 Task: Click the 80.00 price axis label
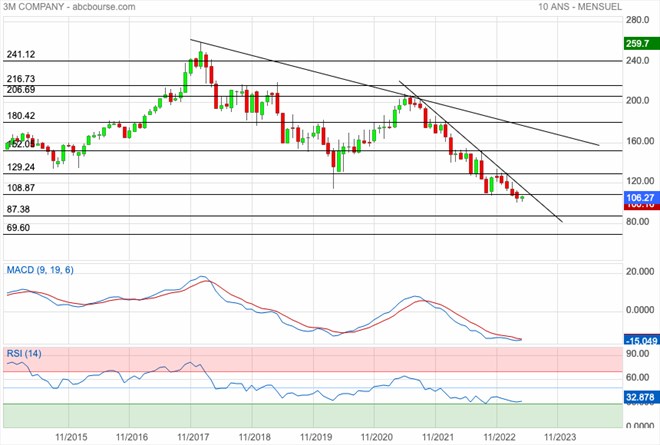pos(638,221)
